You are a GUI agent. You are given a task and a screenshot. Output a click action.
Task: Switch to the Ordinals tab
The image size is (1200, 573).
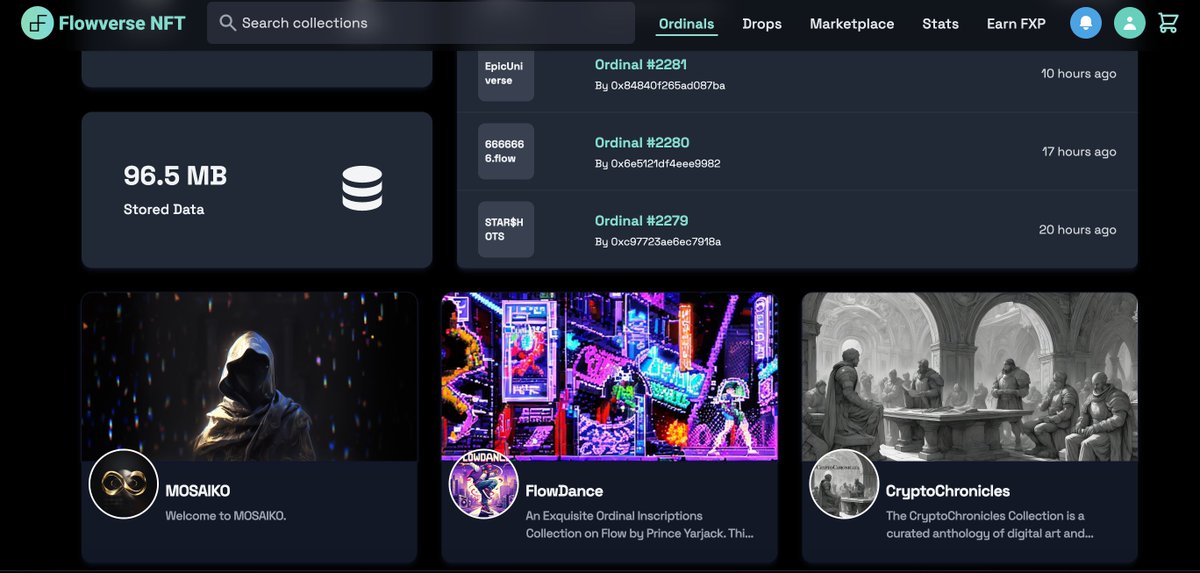686,23
